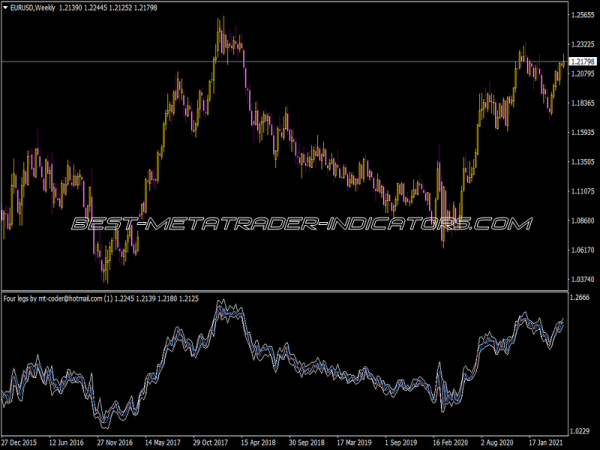Click the EURUSD,Weekly chart title
600x450 pixels.
[34, 9]
